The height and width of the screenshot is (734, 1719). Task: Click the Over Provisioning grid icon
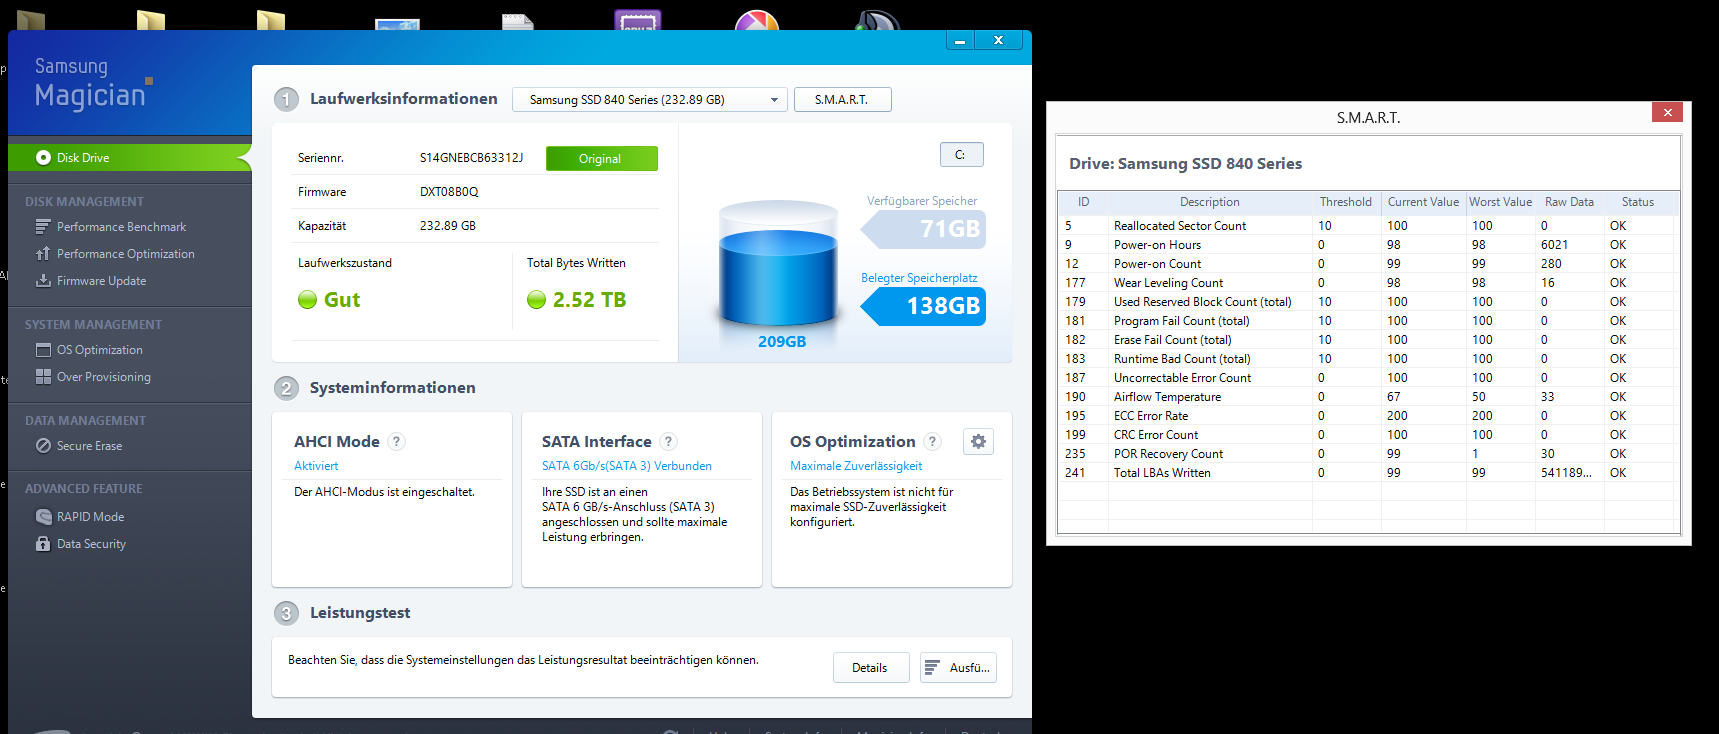coord(43,377)
